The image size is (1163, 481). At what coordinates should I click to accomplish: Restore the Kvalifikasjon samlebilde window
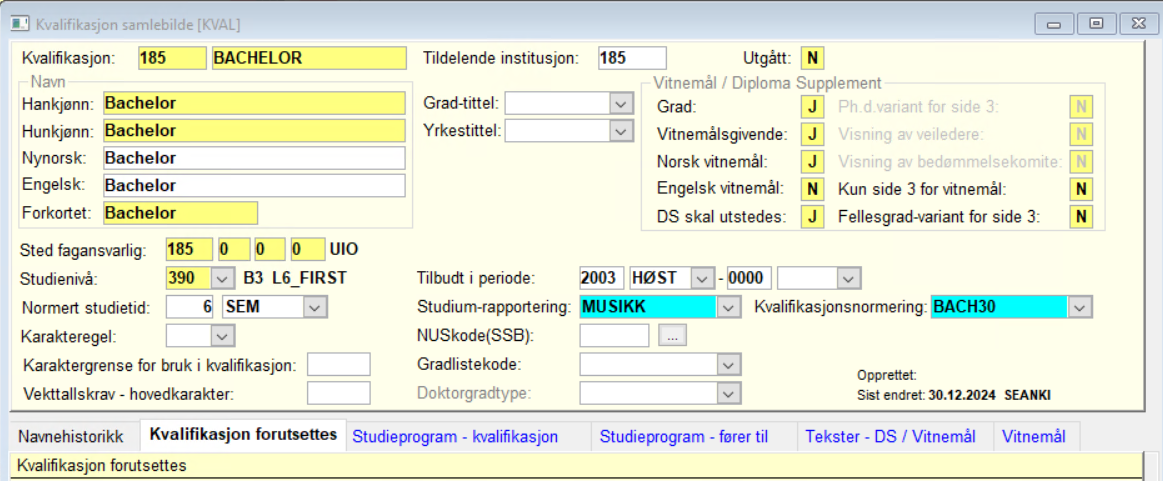1096,24
